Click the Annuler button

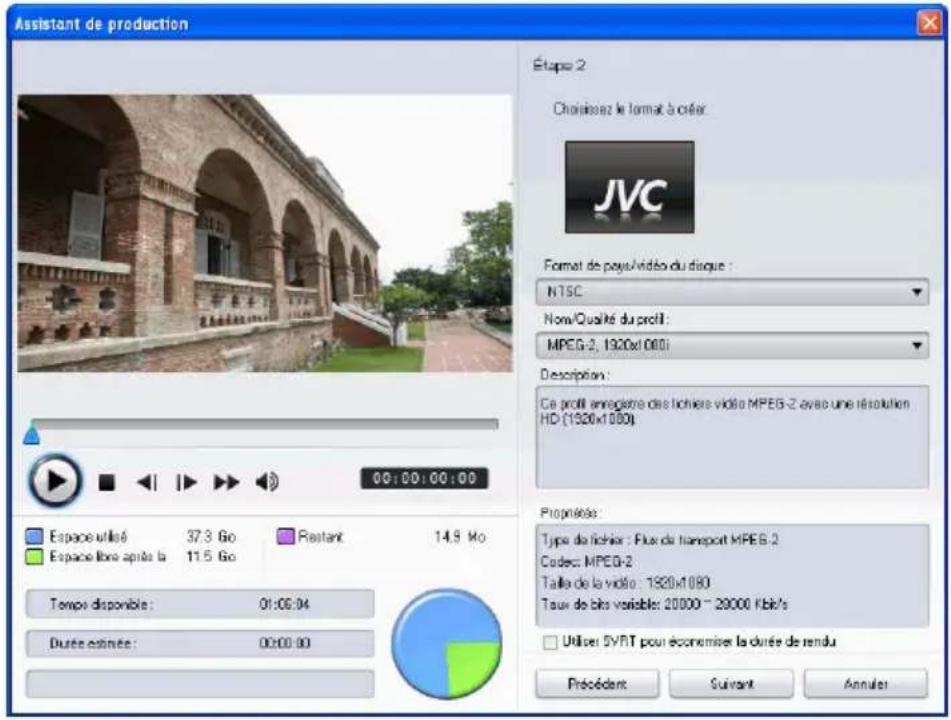click(x=865, y=684)
